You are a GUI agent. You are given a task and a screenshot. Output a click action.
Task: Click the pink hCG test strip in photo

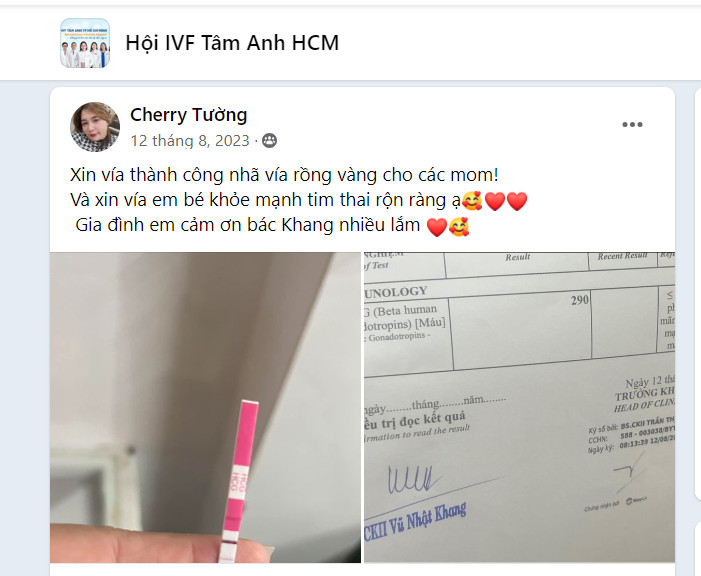(238, 481)
